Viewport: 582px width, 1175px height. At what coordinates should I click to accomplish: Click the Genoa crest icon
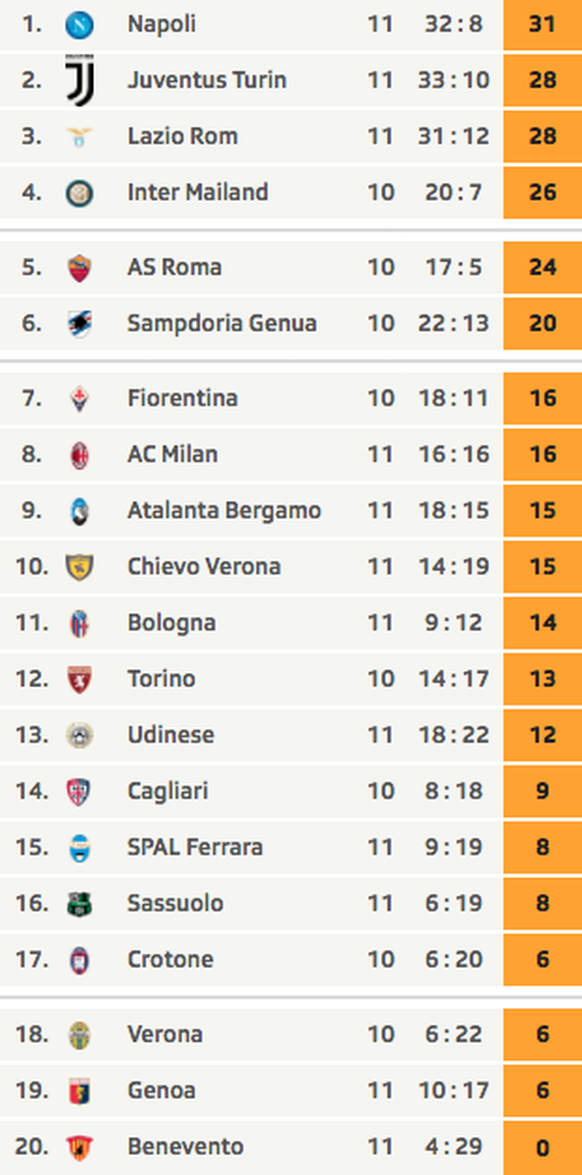(79, 1091)
